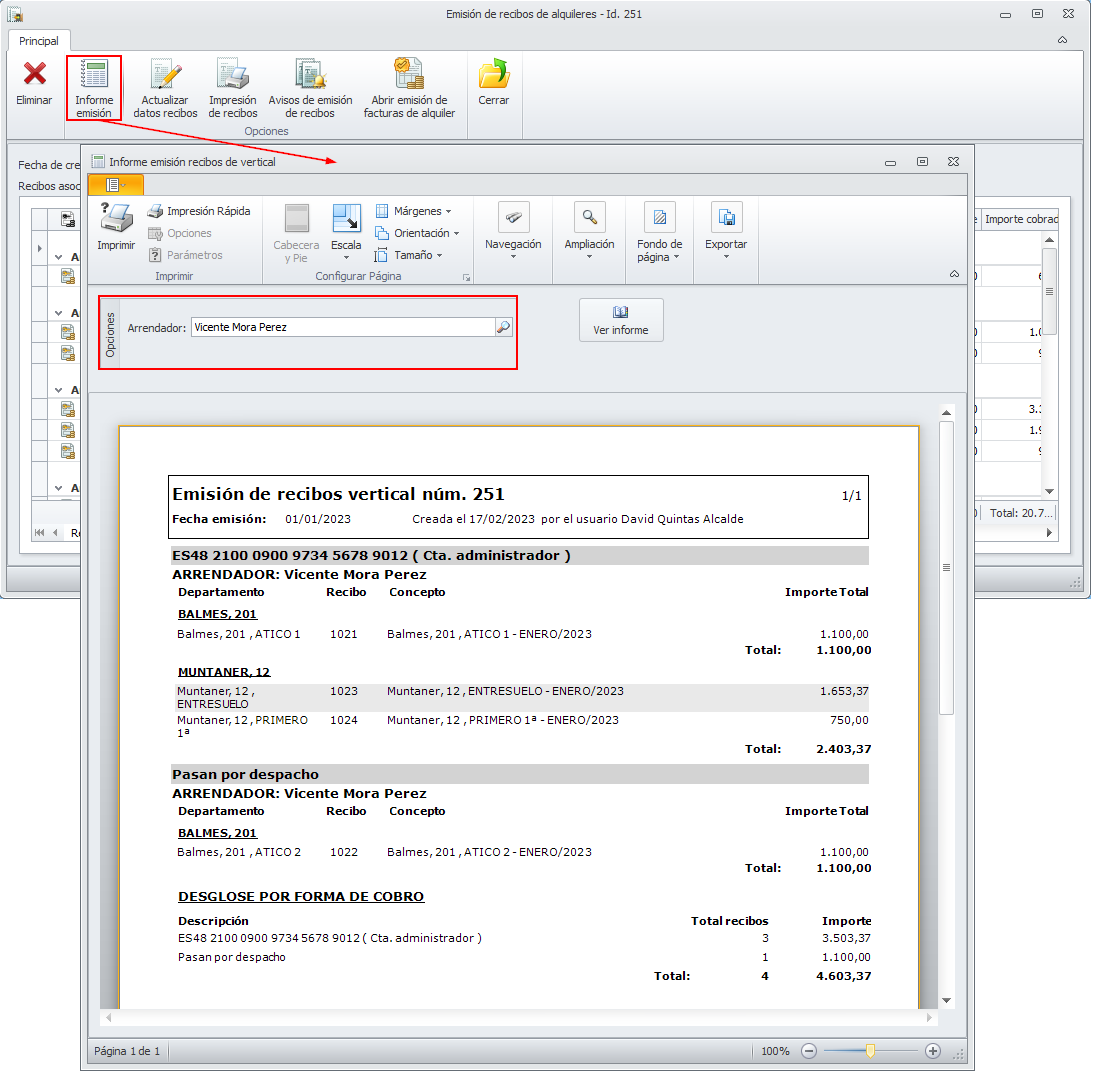Viewport: 1093px width, 1073px height.
Task: Click the preview horizontal scroll-right arrow
Action: pos(929,1018)
